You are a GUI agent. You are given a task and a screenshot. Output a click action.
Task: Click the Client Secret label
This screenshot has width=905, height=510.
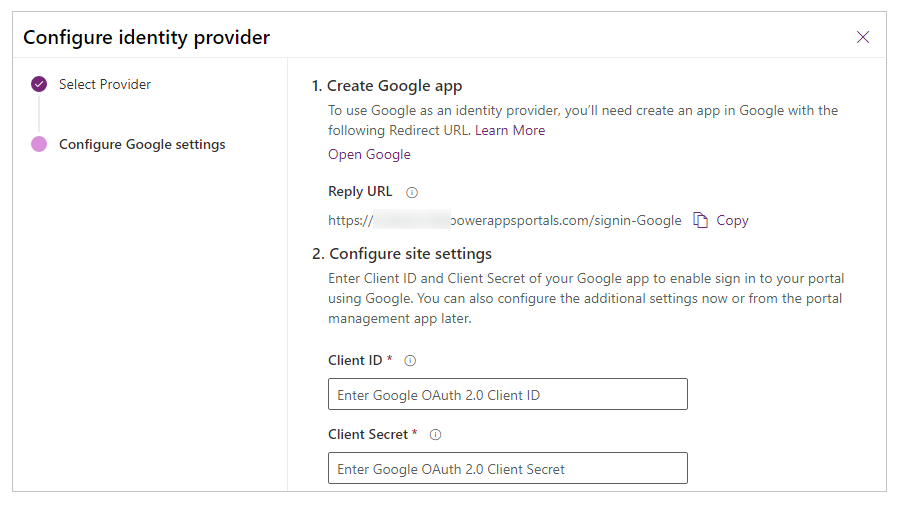[368, 434]
